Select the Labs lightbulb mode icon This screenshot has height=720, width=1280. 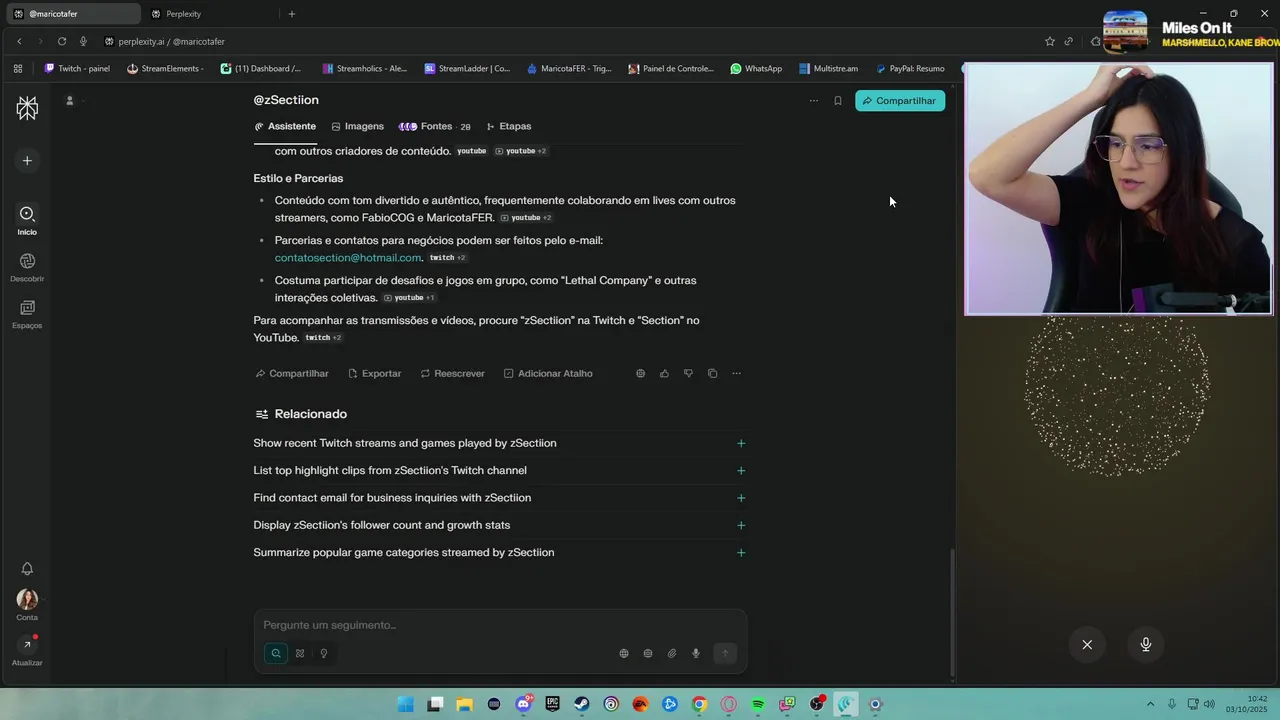324,654
